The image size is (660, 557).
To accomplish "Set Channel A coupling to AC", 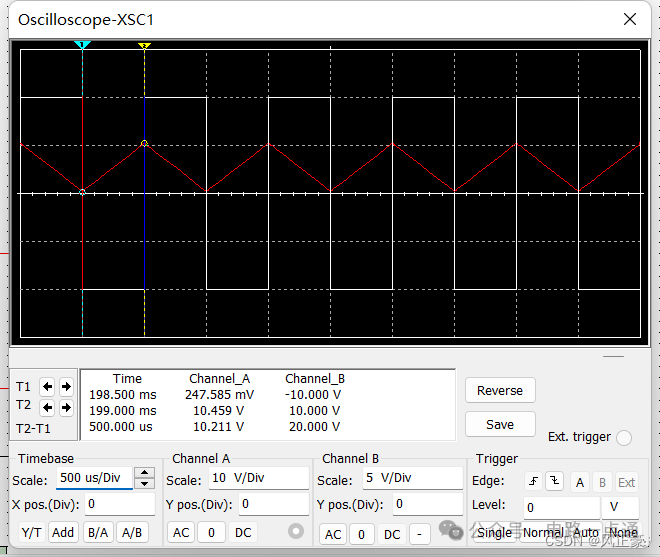I will [181, 533].
